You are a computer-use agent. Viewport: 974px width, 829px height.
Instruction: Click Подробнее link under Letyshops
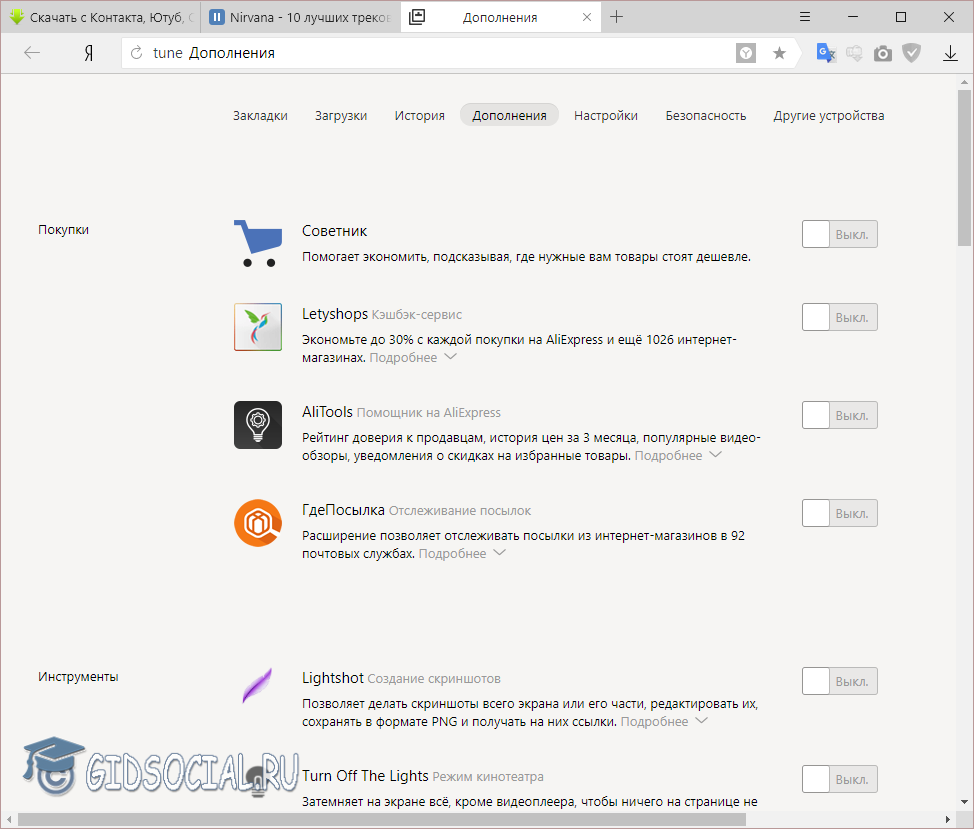(x=403, y=358)
